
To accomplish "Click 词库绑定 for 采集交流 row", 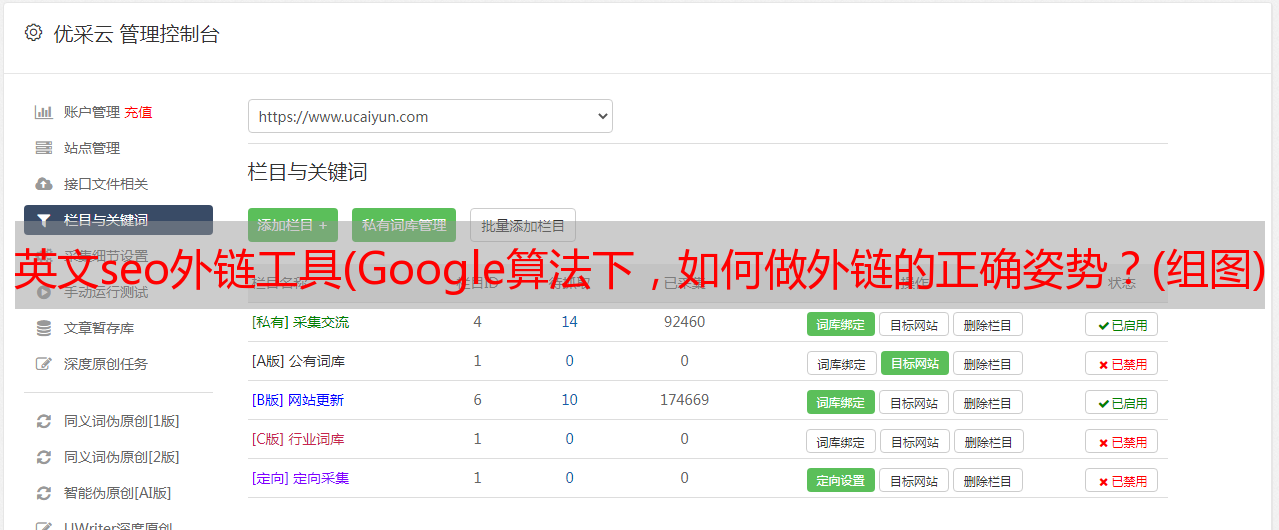I will point(841,324).
